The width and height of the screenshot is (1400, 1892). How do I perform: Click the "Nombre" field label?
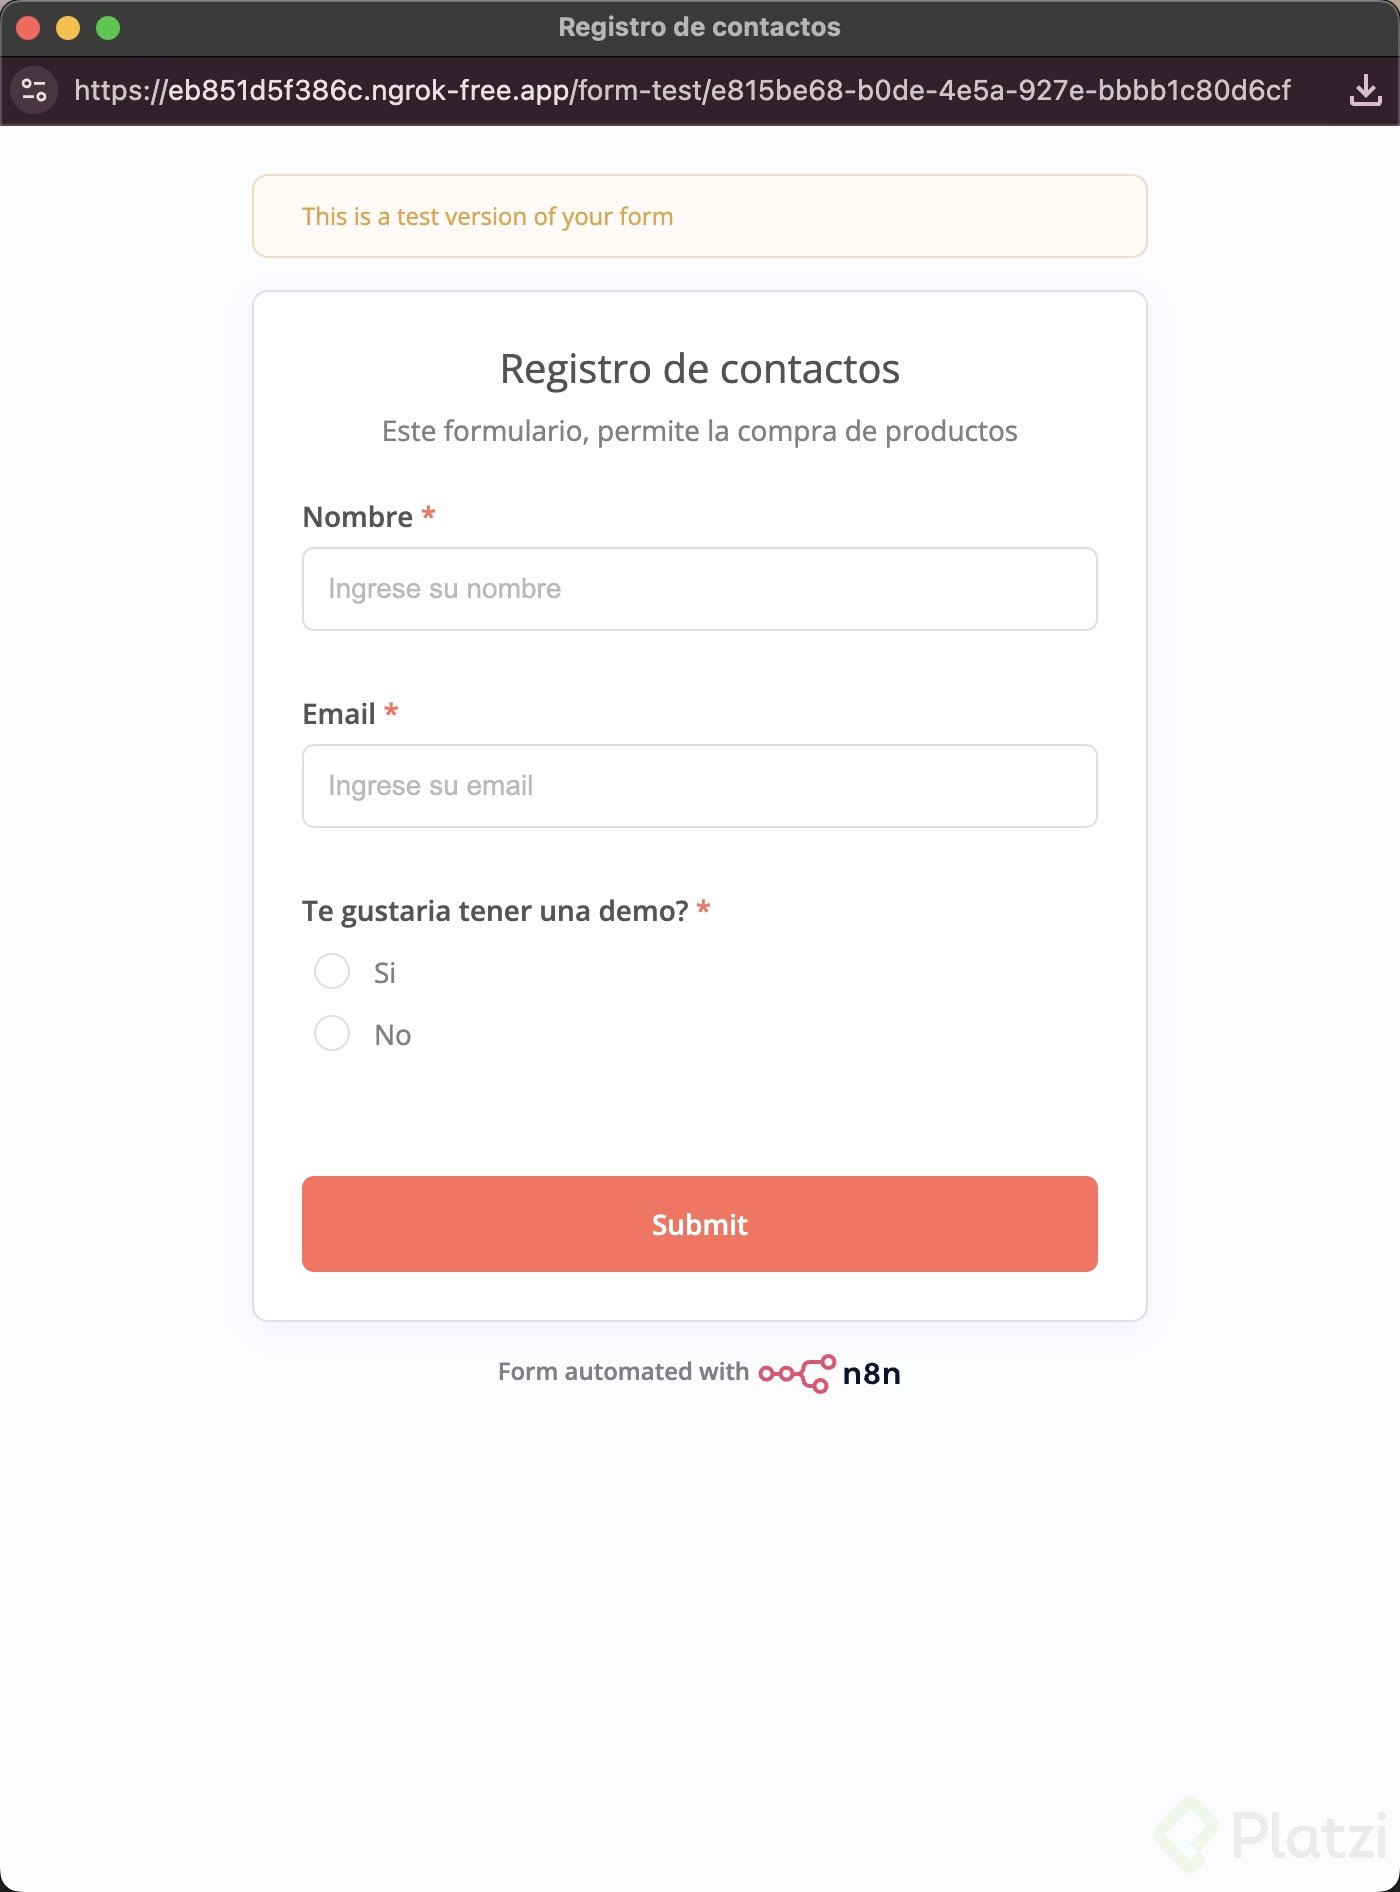[x=357, y=517]
